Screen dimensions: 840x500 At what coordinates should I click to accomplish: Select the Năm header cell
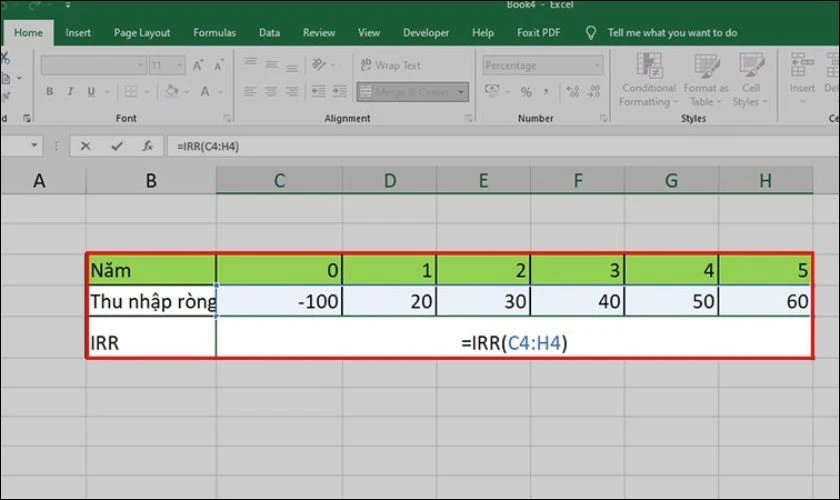[151, 270]
